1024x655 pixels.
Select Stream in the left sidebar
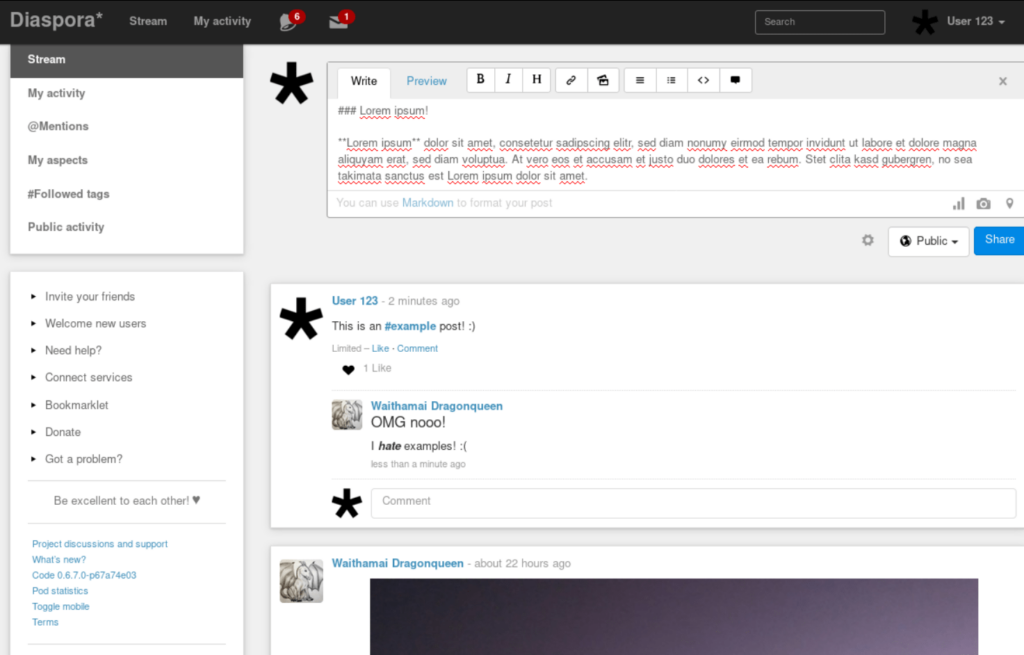click(x=127, y=59)
